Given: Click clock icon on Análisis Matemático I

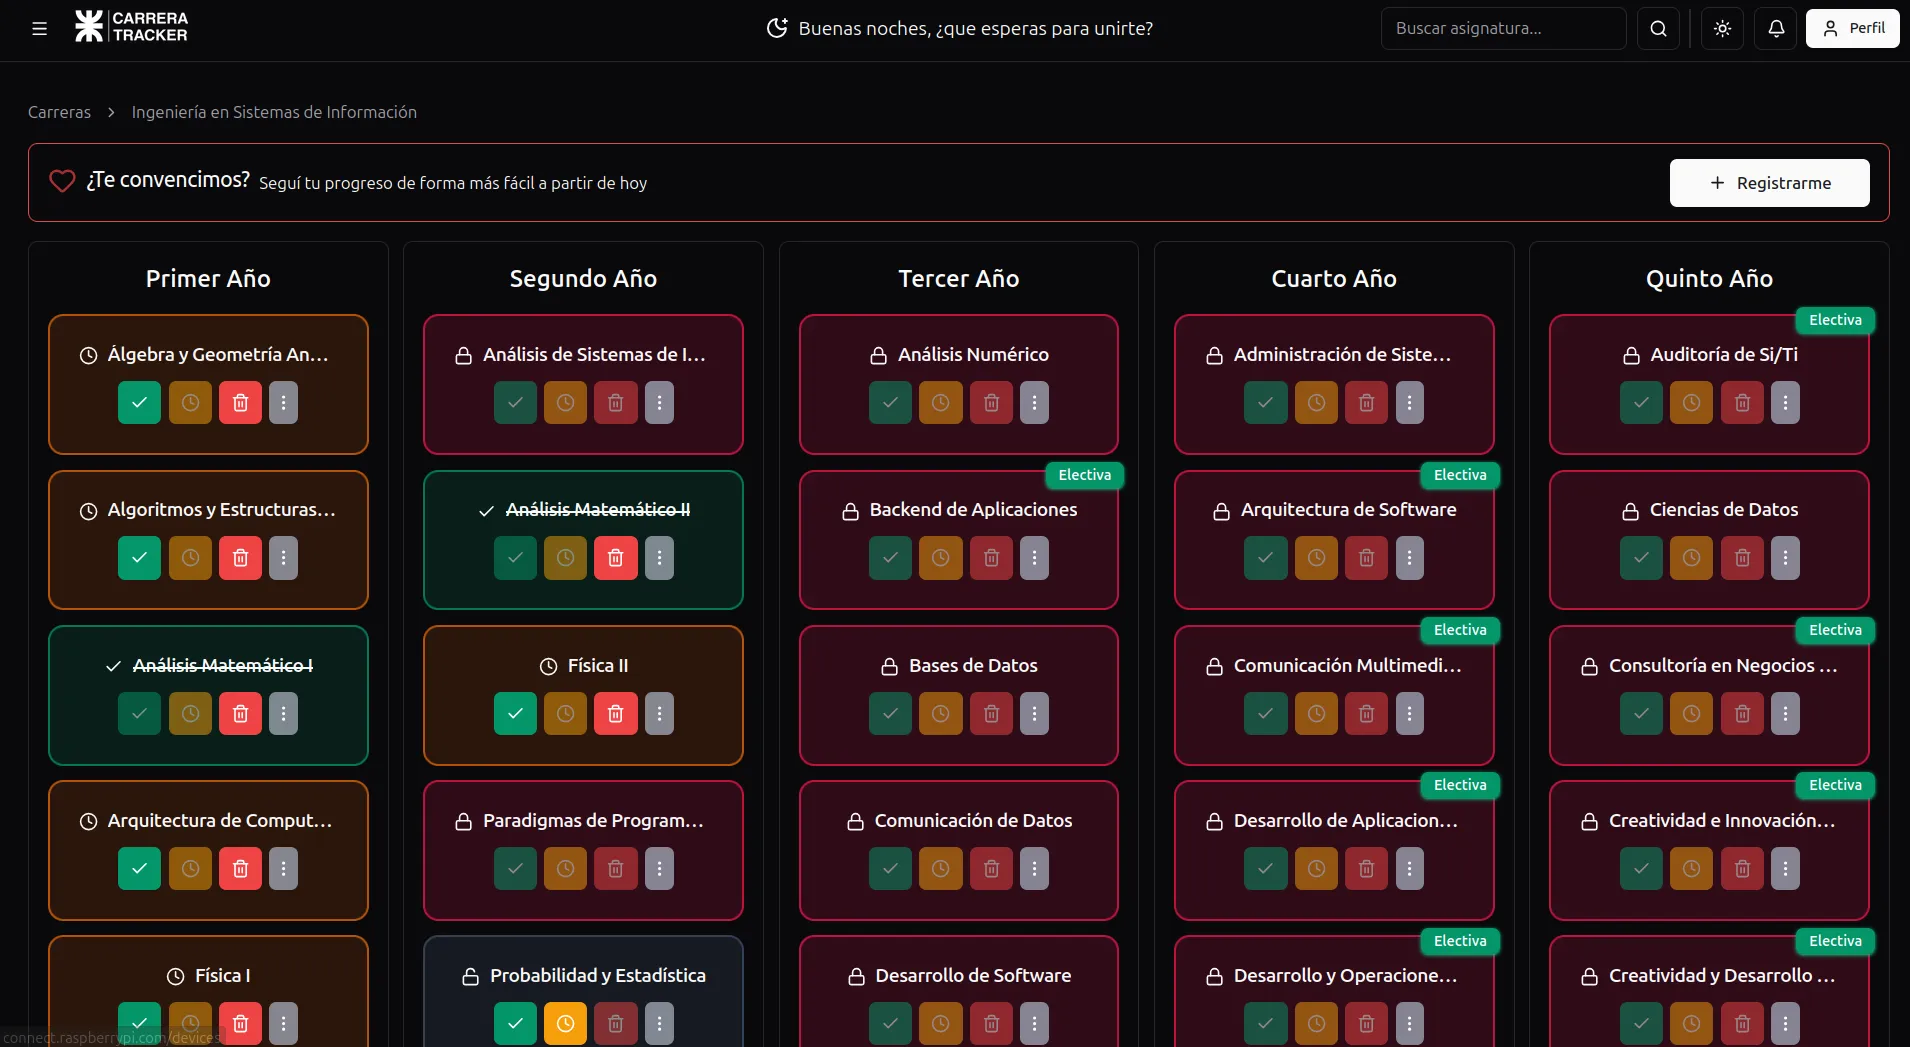Looking at the screenshot, I should tap(190, 714).
